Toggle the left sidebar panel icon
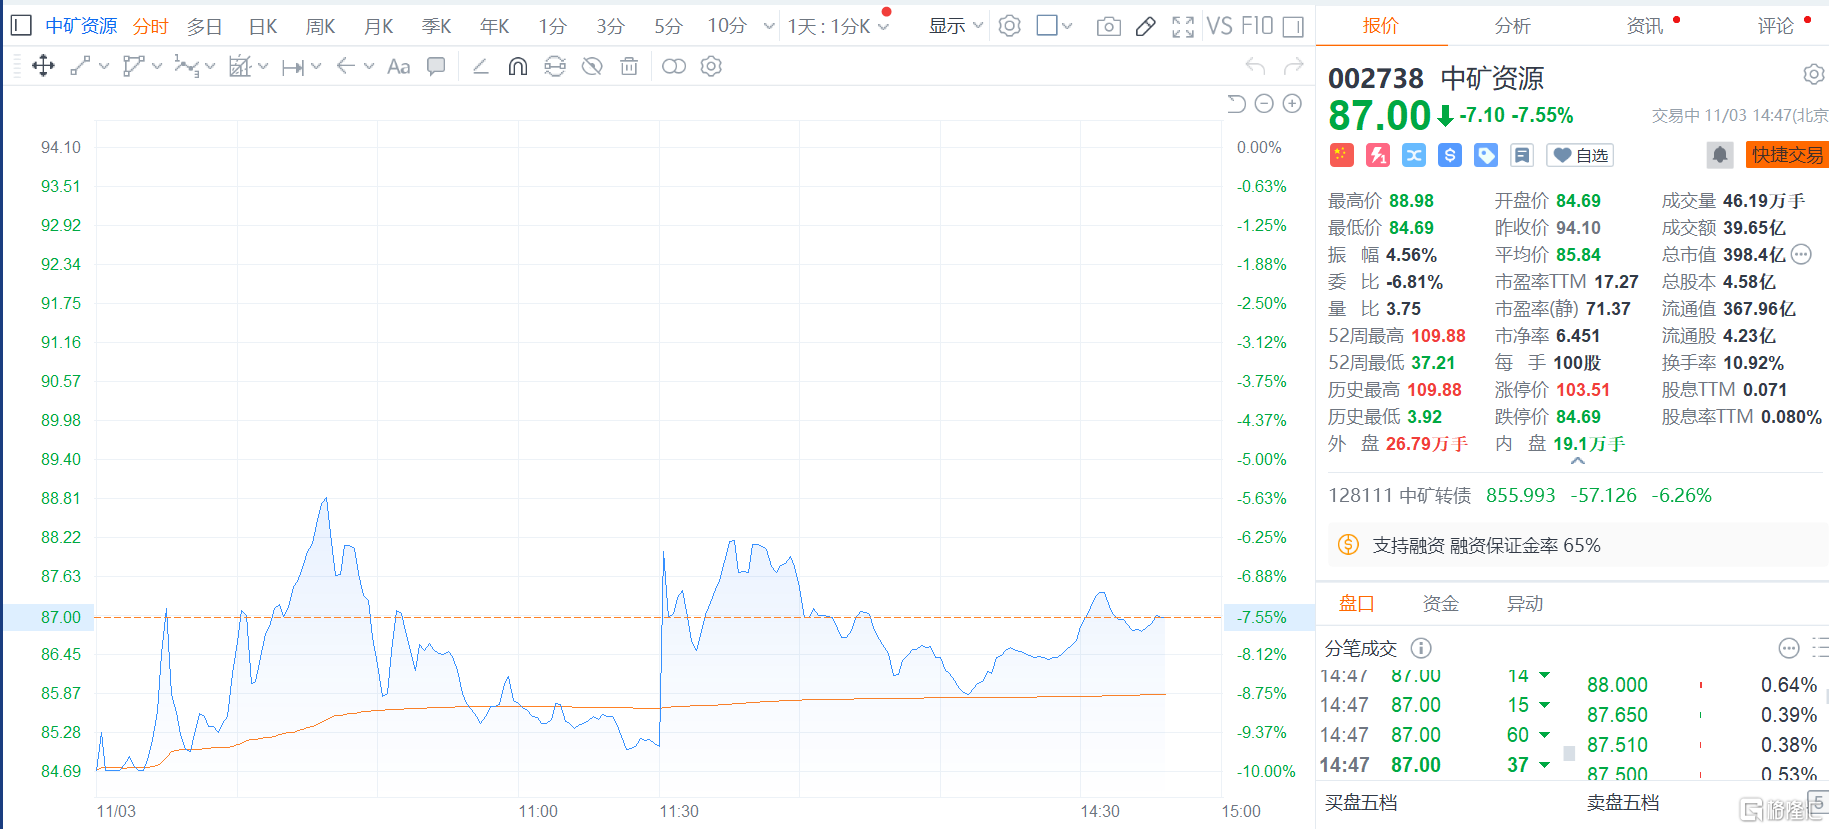 pyautogui.click(x=20, y=25)
